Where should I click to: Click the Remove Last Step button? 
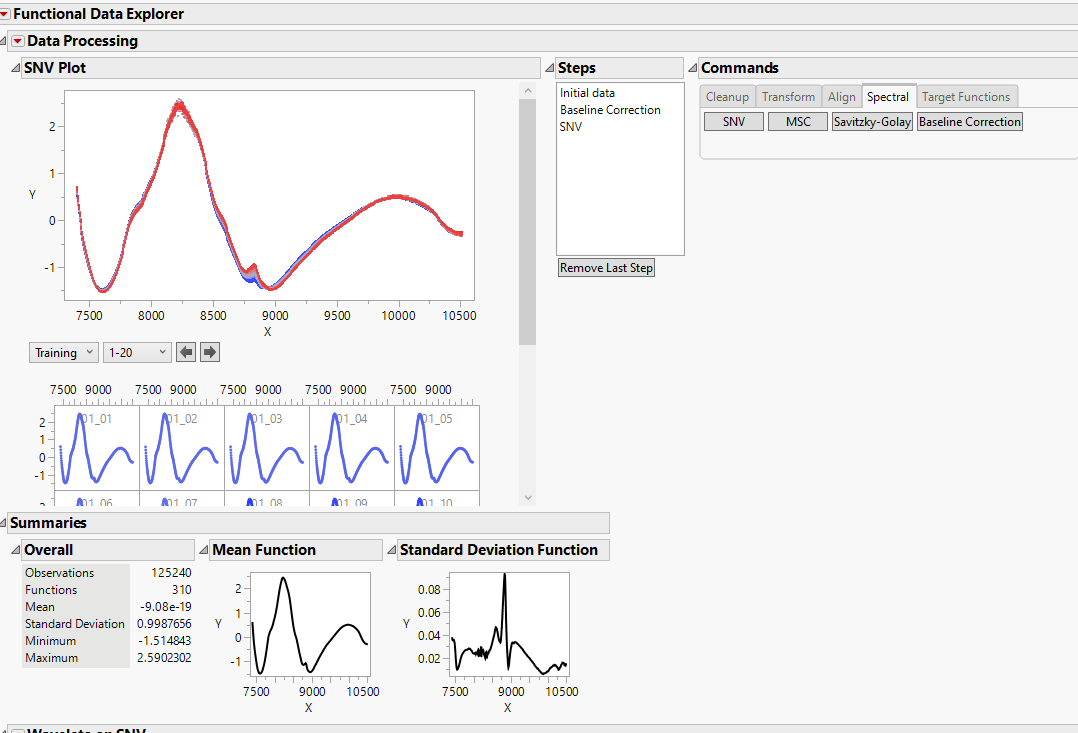click(x=606, y=267)
